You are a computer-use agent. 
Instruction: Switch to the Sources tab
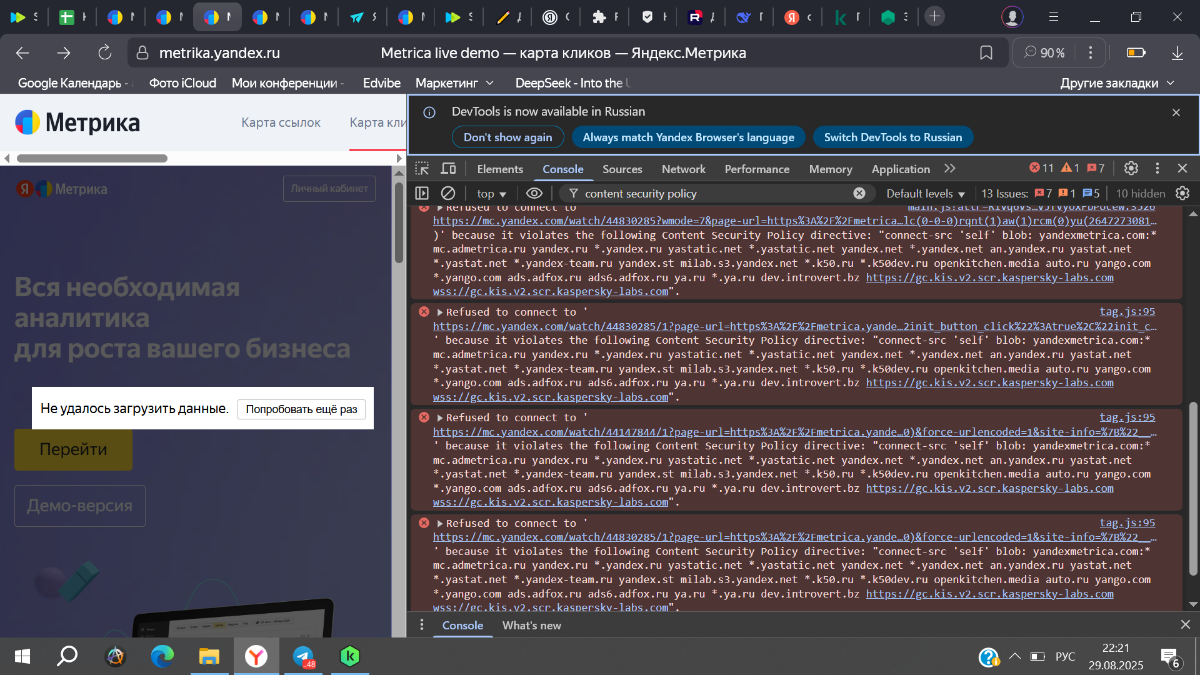pyautogui.click(x=622, y=169)
